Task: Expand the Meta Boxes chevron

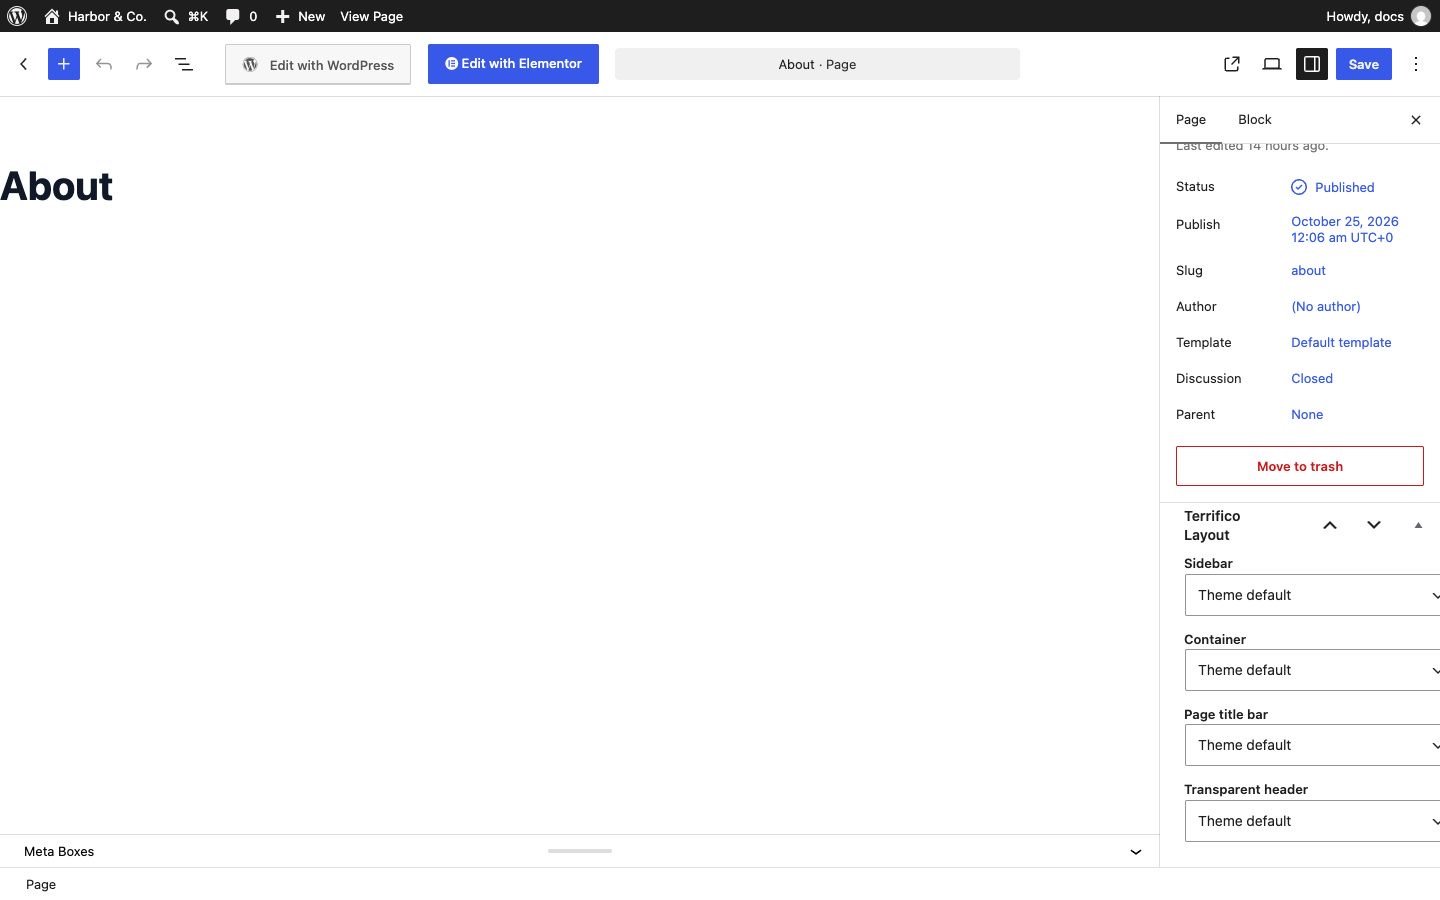Action: (1136, 852)
